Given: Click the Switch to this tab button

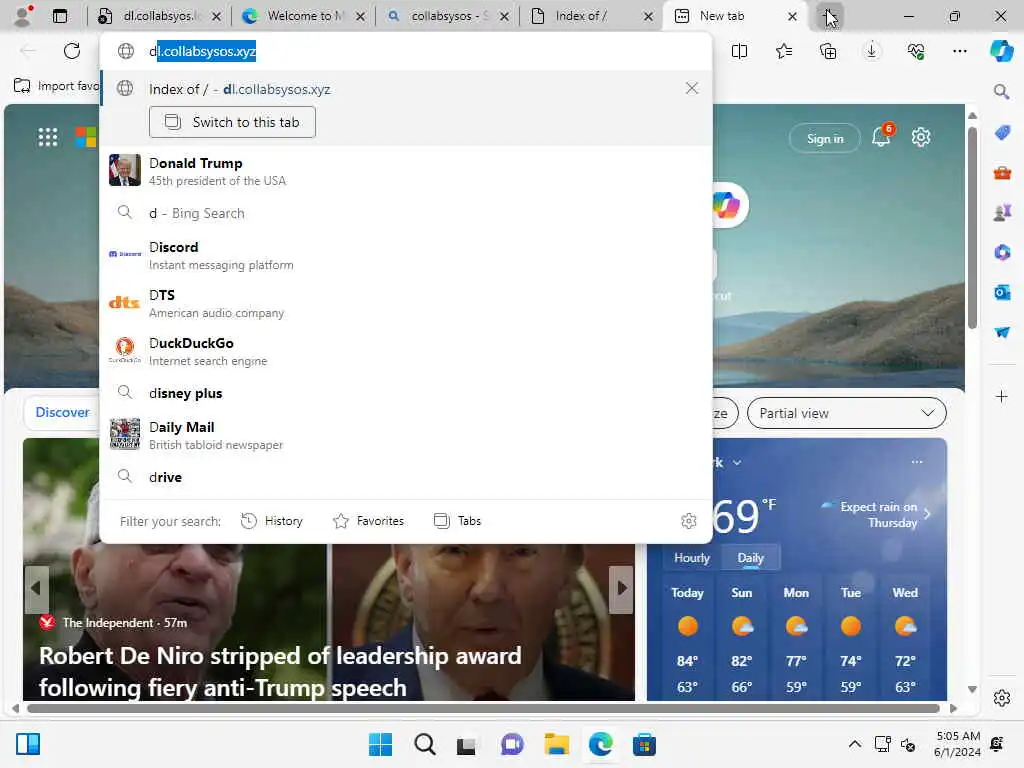Looking at the screenshot, I should [232, 122].
